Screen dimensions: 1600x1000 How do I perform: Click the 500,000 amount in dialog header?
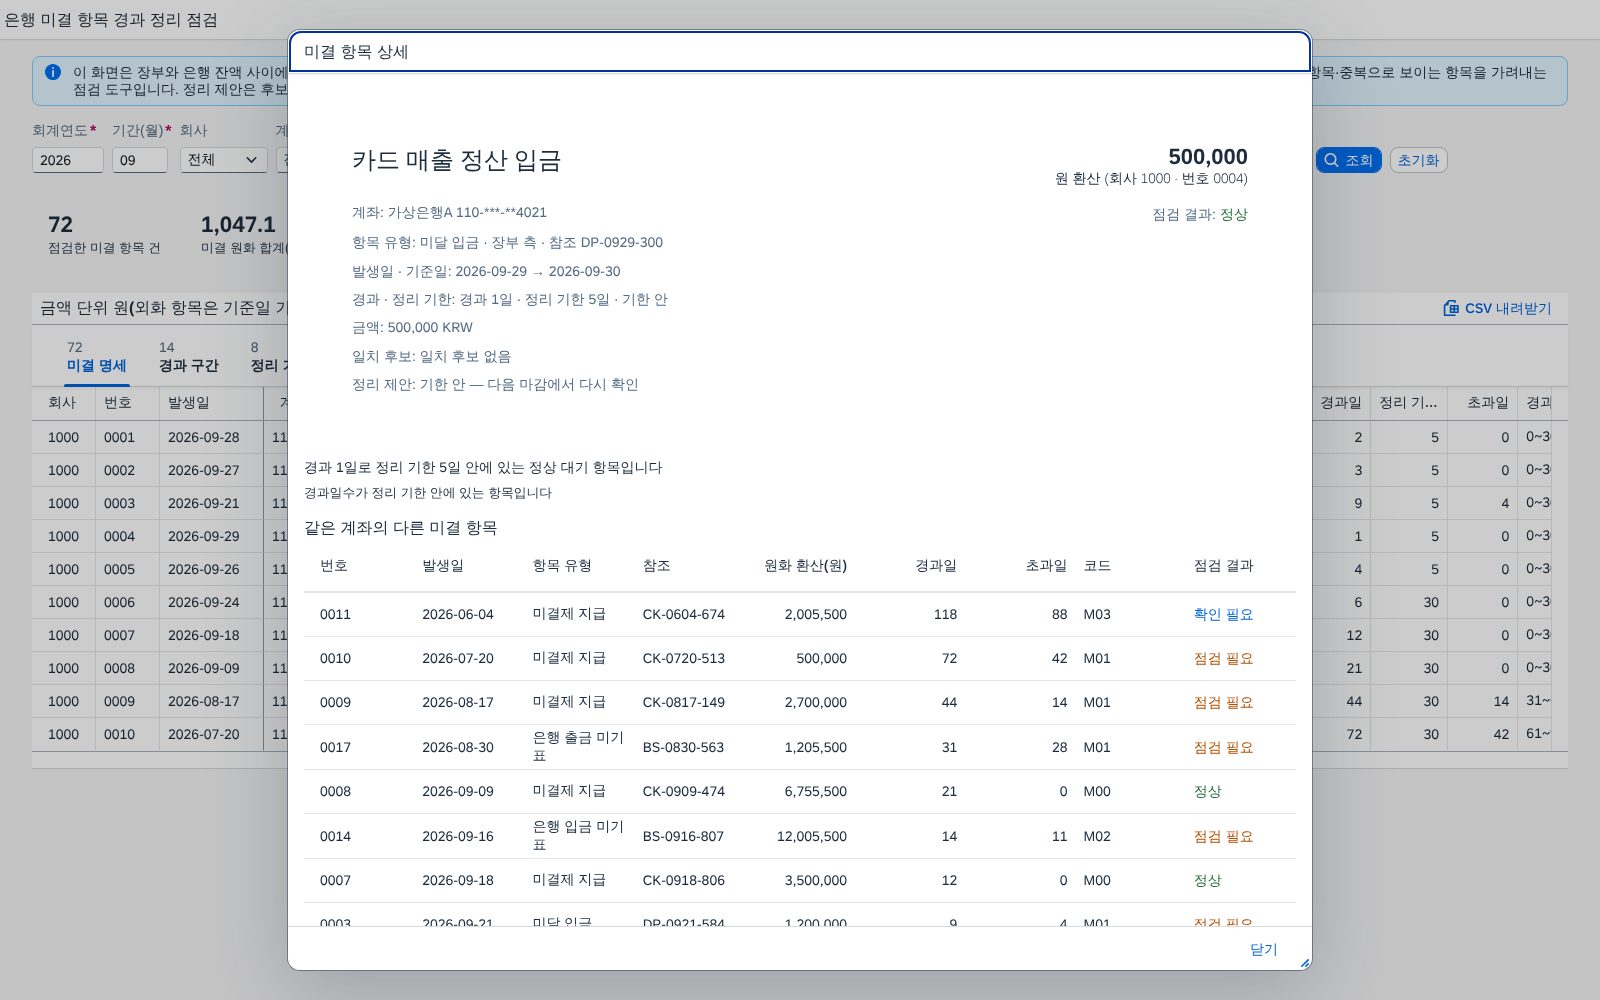1207,157
